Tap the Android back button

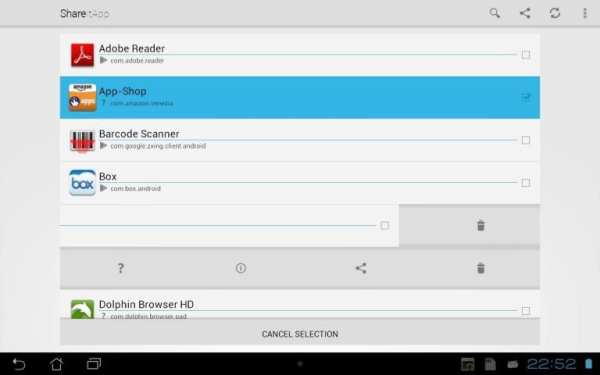coord(19,364)
